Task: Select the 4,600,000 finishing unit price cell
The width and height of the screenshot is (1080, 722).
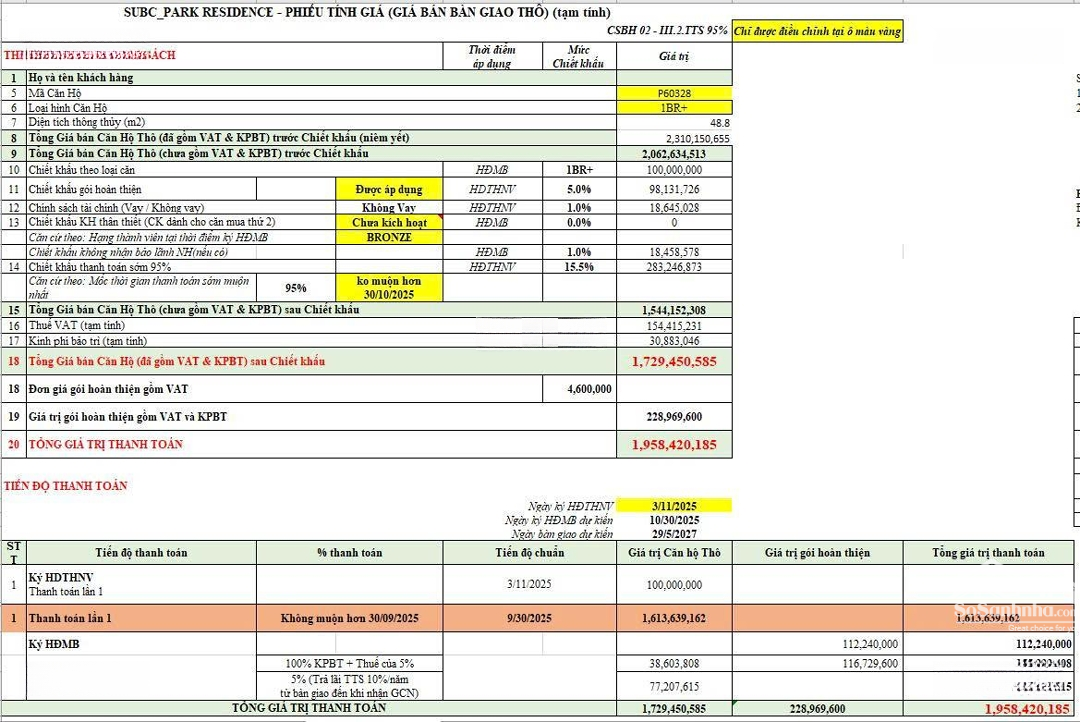Action: [580, 389]
